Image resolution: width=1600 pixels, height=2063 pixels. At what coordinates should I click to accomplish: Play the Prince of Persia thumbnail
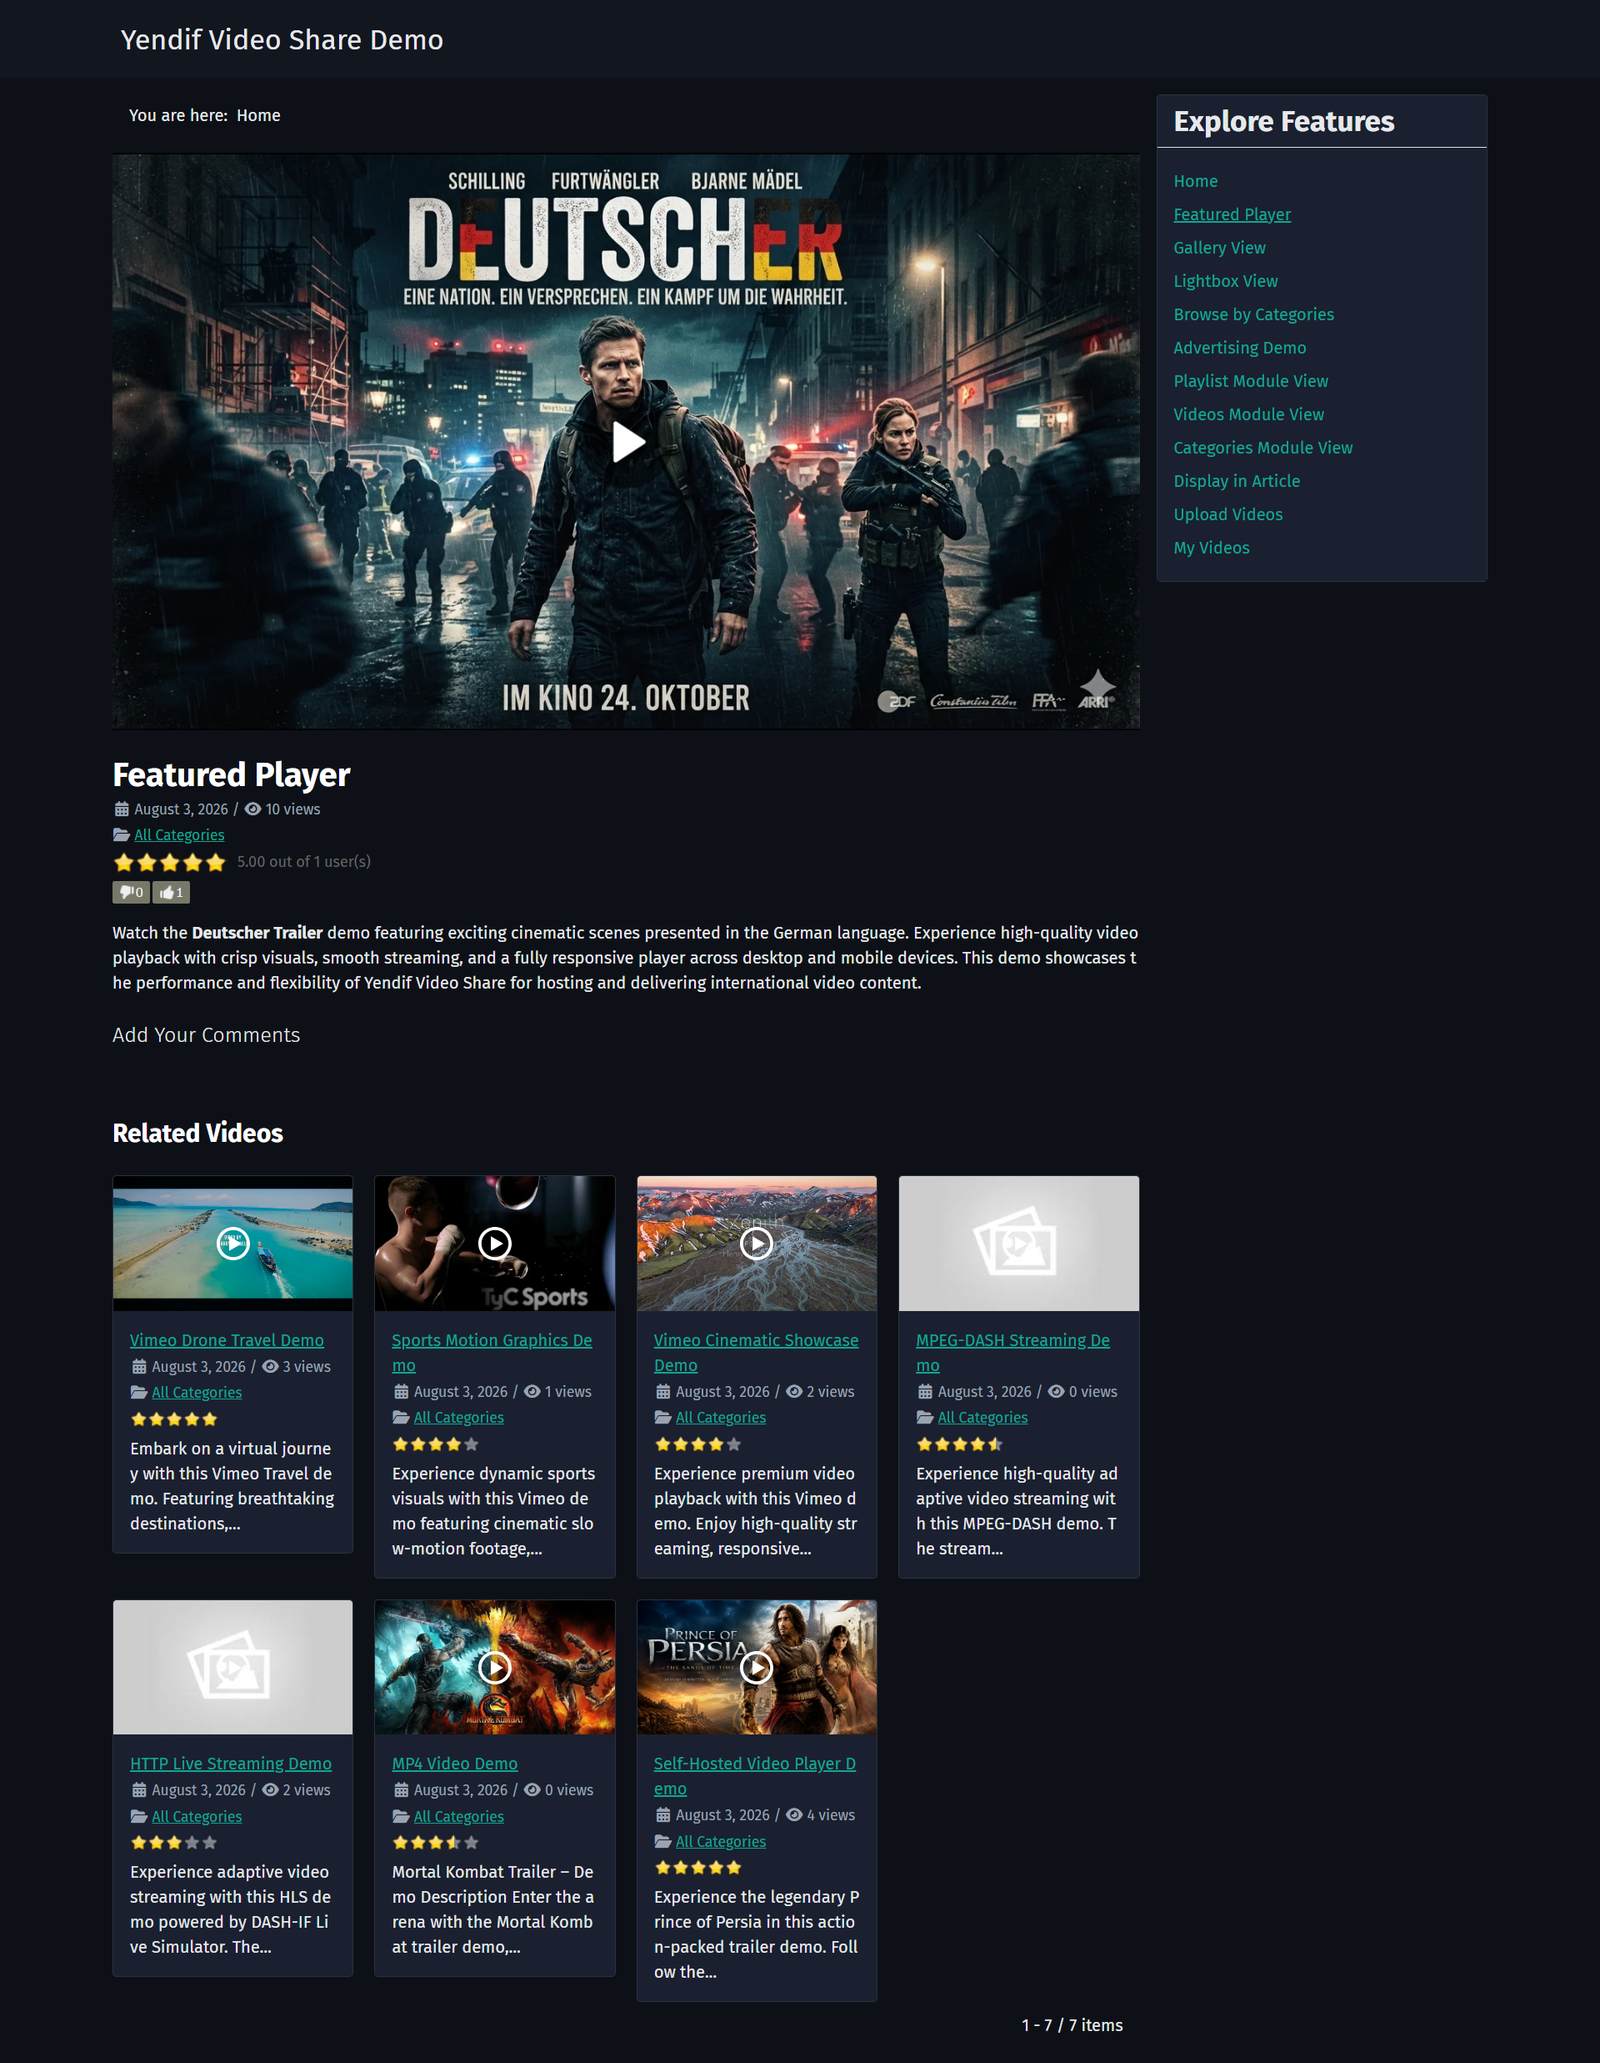757,1667
